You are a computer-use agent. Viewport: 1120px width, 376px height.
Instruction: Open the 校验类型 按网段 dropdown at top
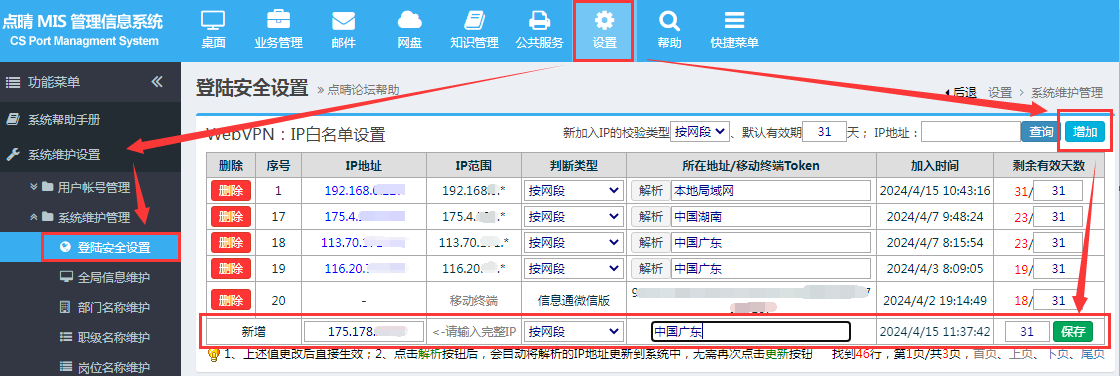699,132
